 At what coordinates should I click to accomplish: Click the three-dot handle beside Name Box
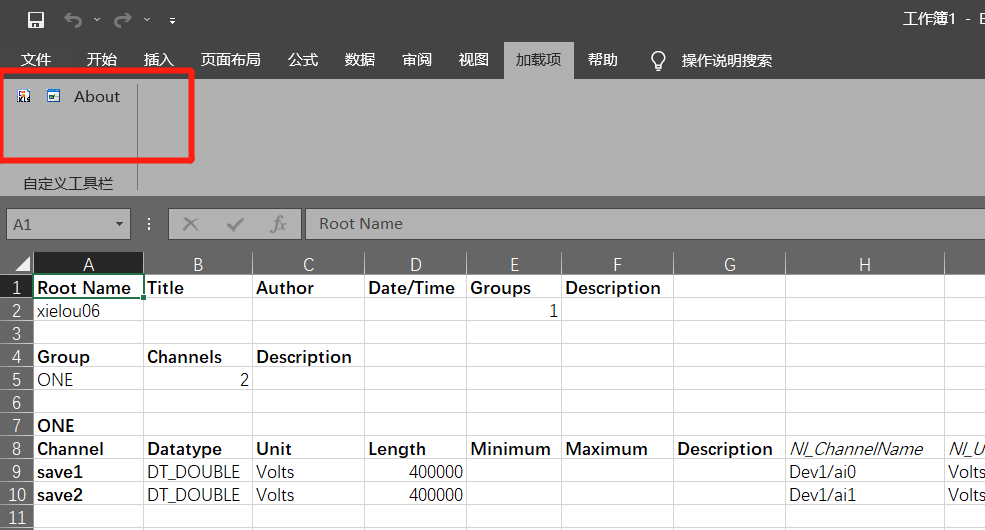[149, 224]
